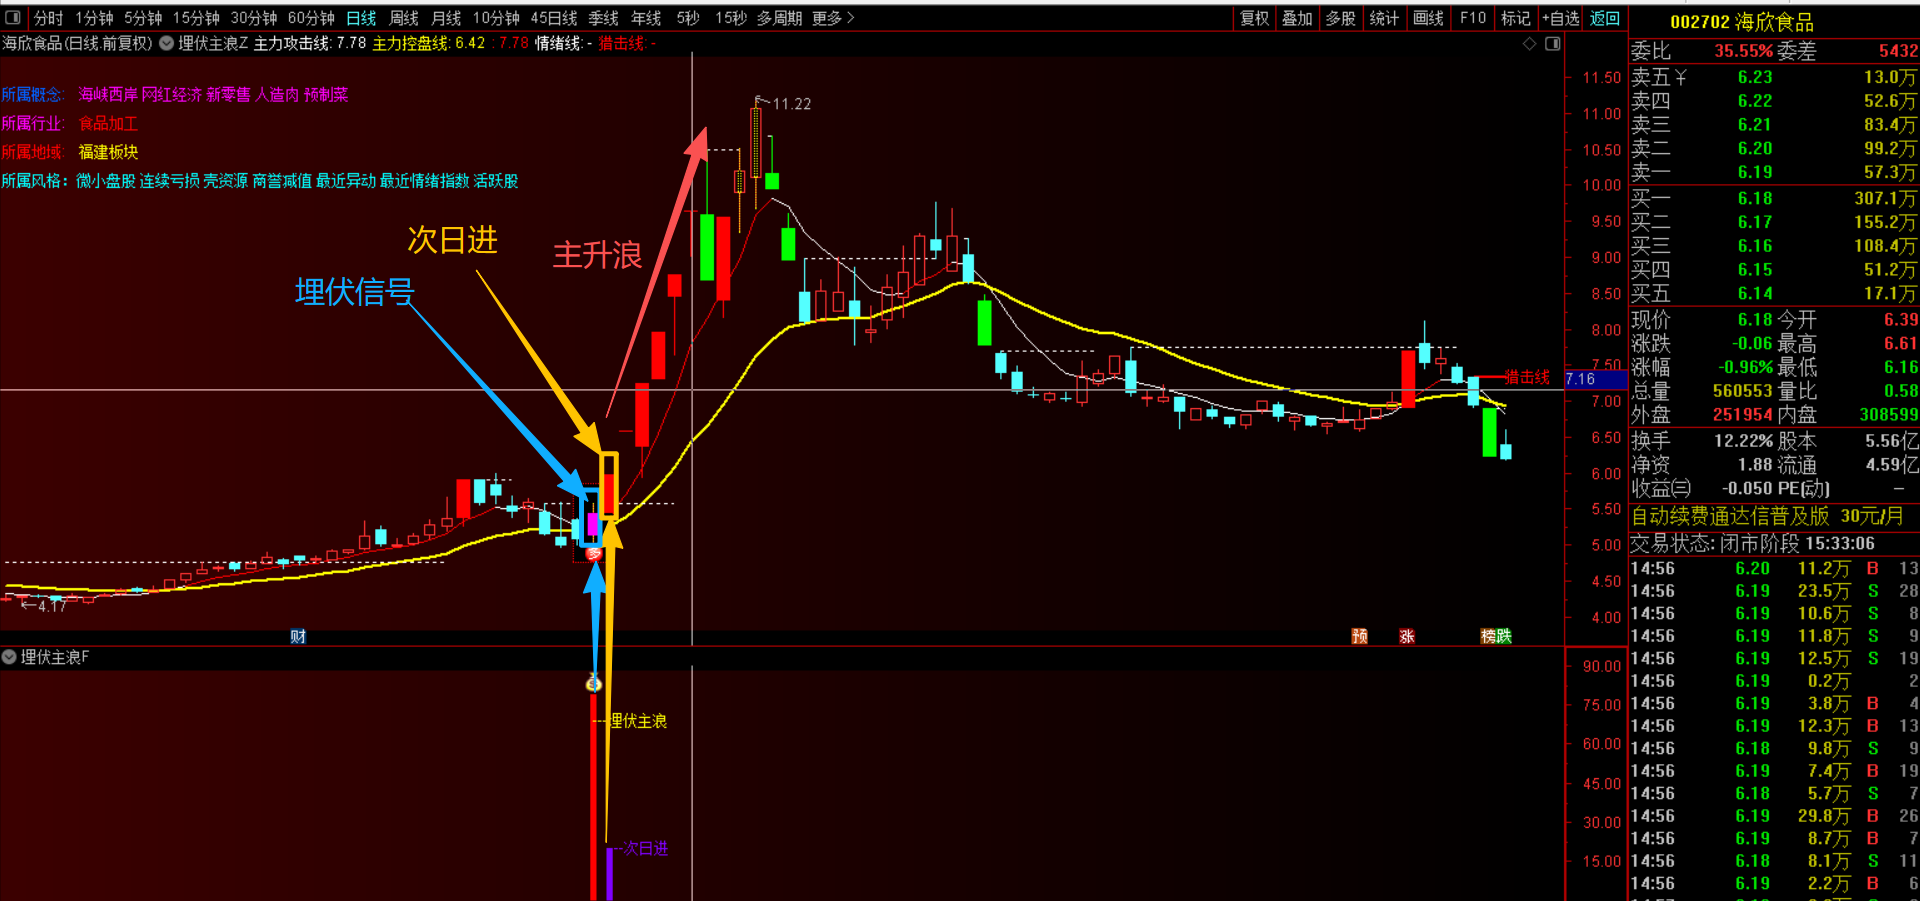Click the 卖一 price 6.19
This screenshot has height=901, width=1920.
click(1754, 172)
